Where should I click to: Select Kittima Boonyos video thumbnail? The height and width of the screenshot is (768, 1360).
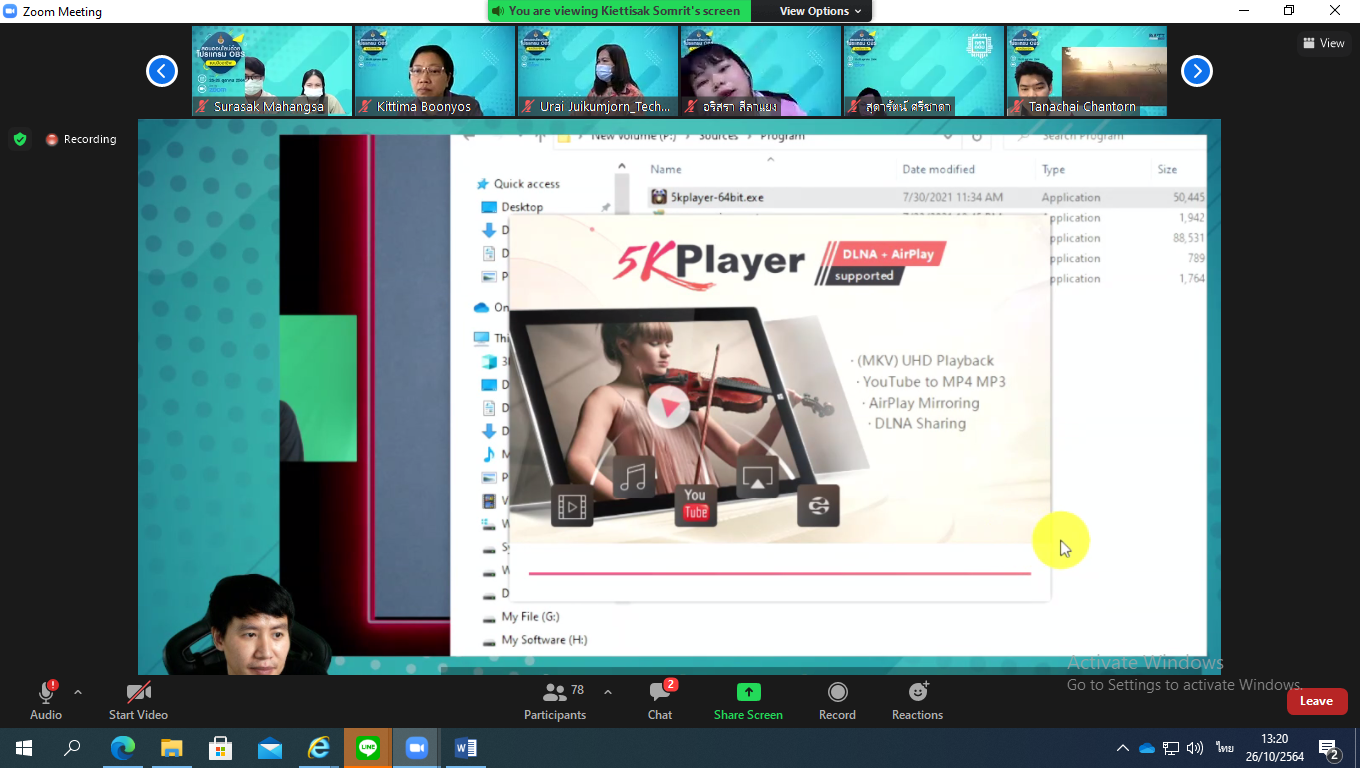pyautogui.click(x=435, y=71)
